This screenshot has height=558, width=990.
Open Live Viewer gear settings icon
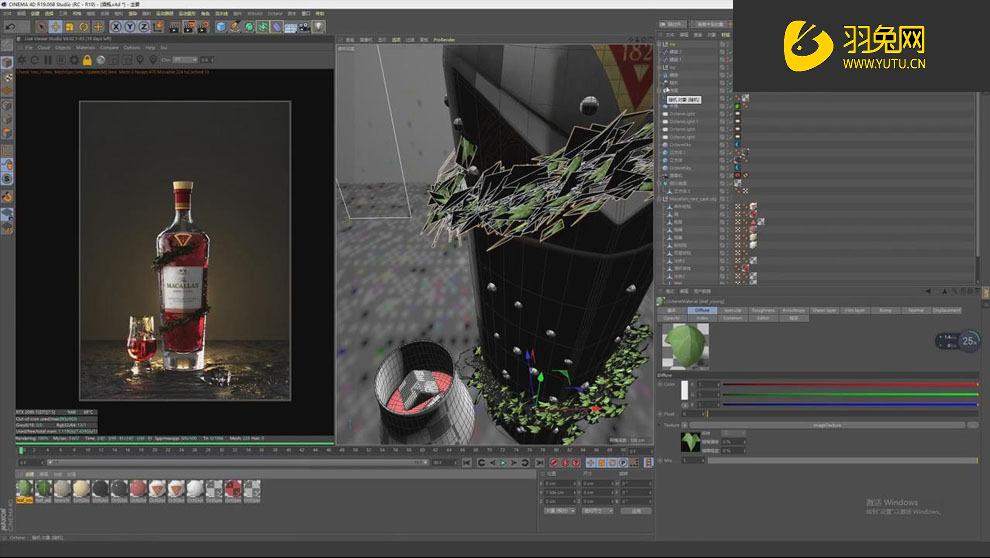pos(74,60)
